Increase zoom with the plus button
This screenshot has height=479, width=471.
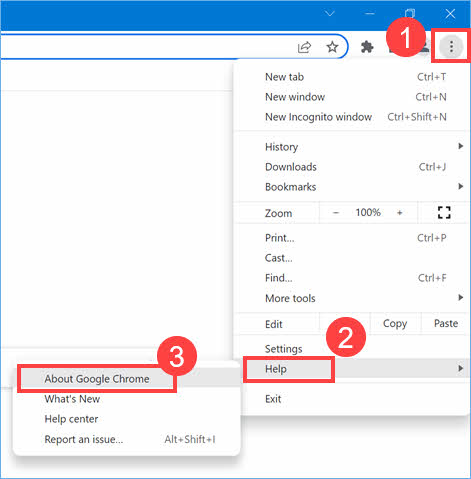pos(400,213)
